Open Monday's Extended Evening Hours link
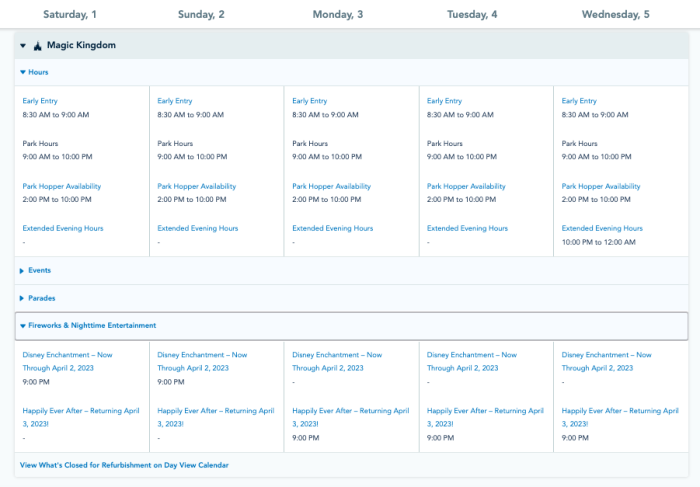 pyautogui.click(x=332, y=228)
